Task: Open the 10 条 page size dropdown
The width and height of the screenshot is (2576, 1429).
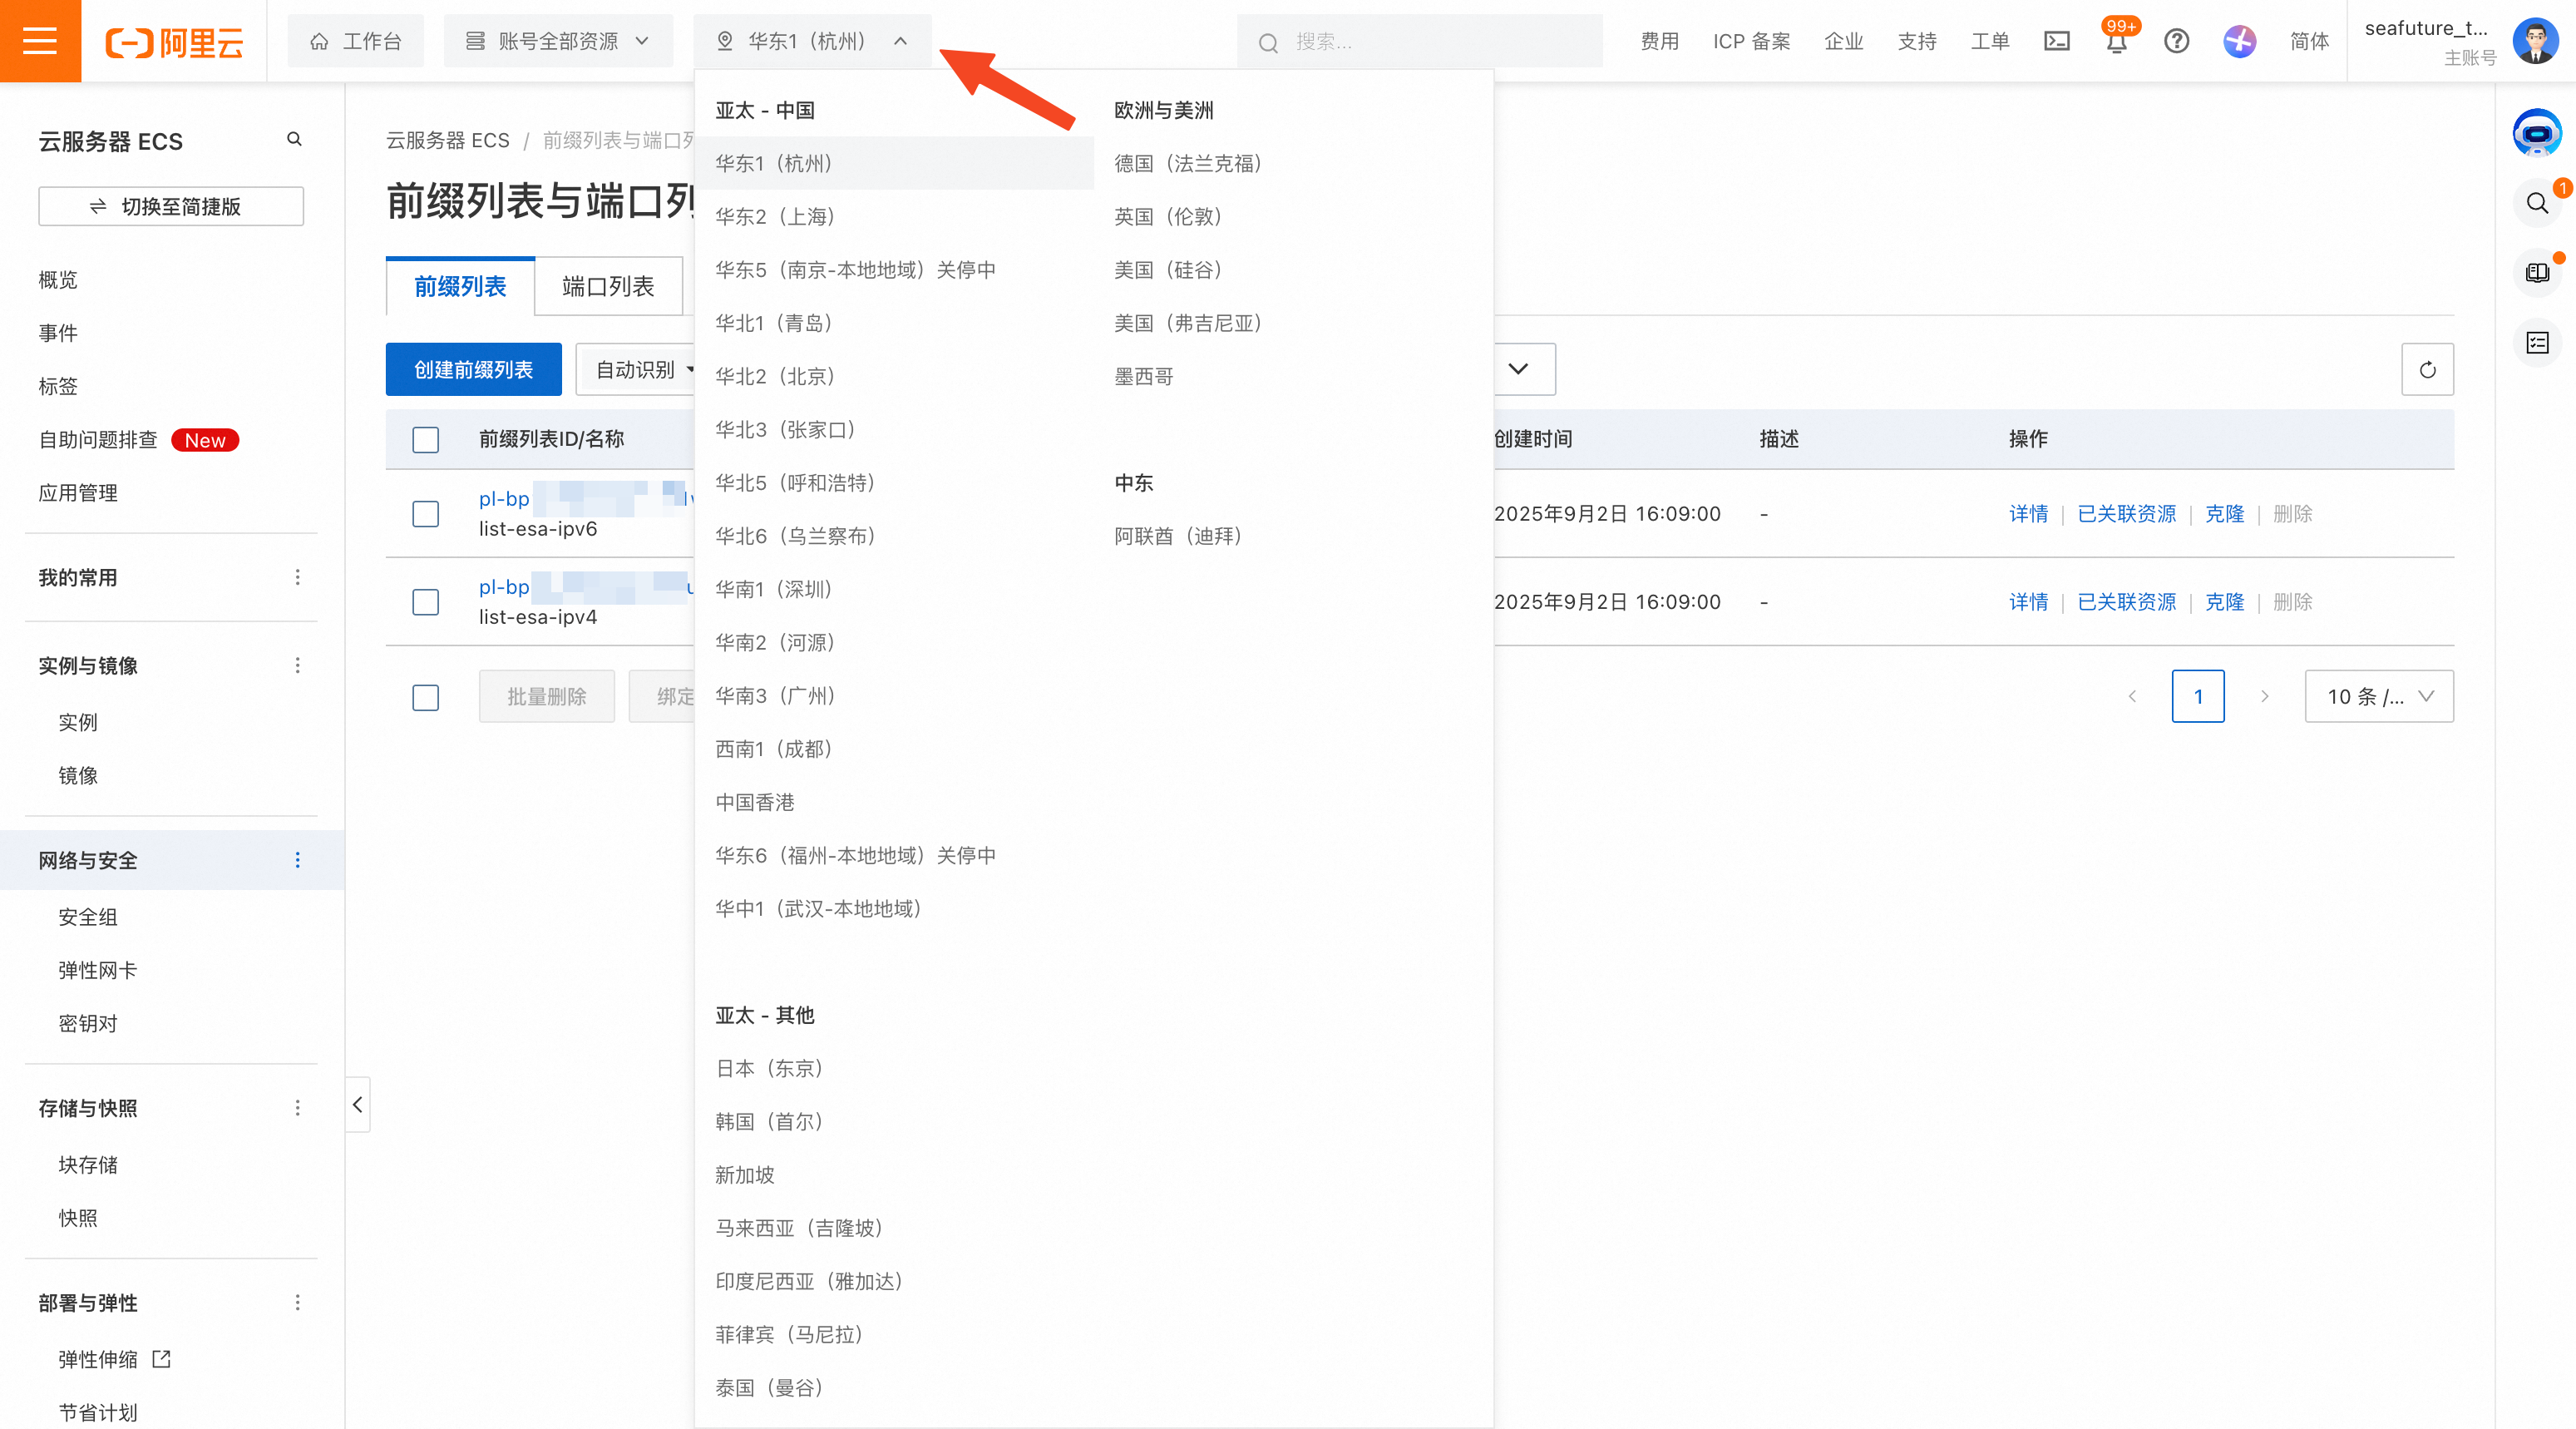Action: (x=2378, y=696)
